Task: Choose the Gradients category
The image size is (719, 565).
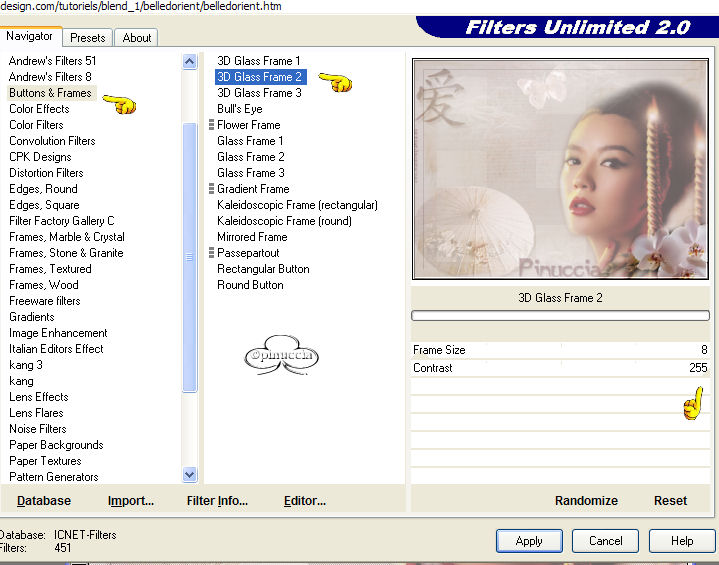Action: pos(32,317)
